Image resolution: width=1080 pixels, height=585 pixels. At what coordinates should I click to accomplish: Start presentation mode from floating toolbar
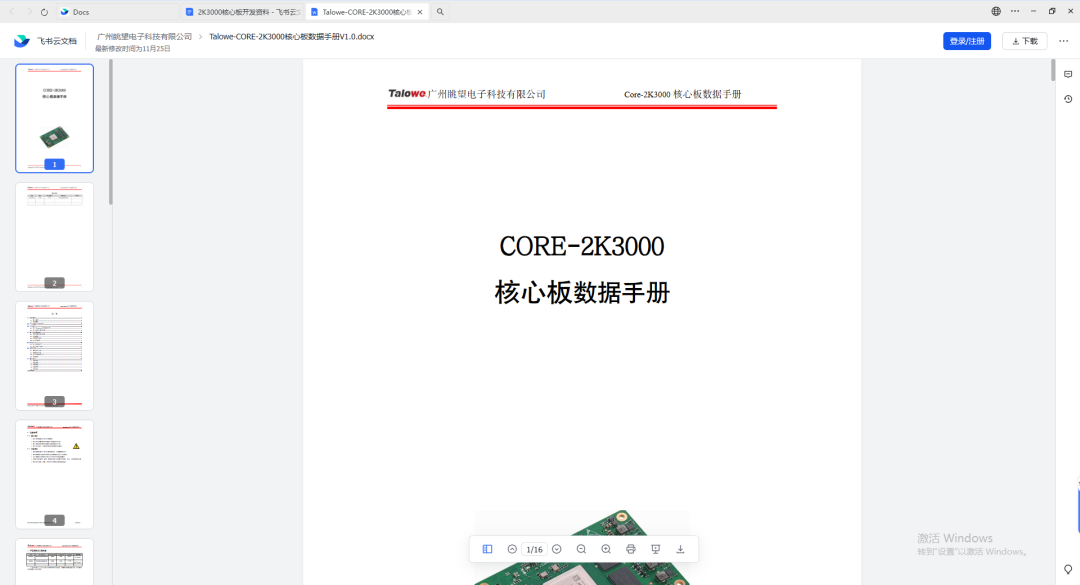[656, 549]
